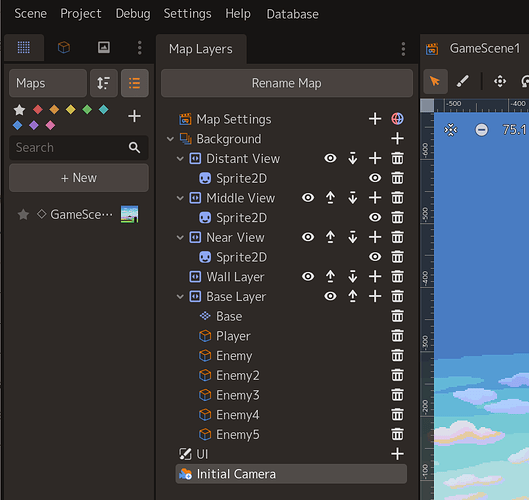529x500 pixels.
Task: Move Near View layer up
Action: pyautogui.click(x=330, y=237)
